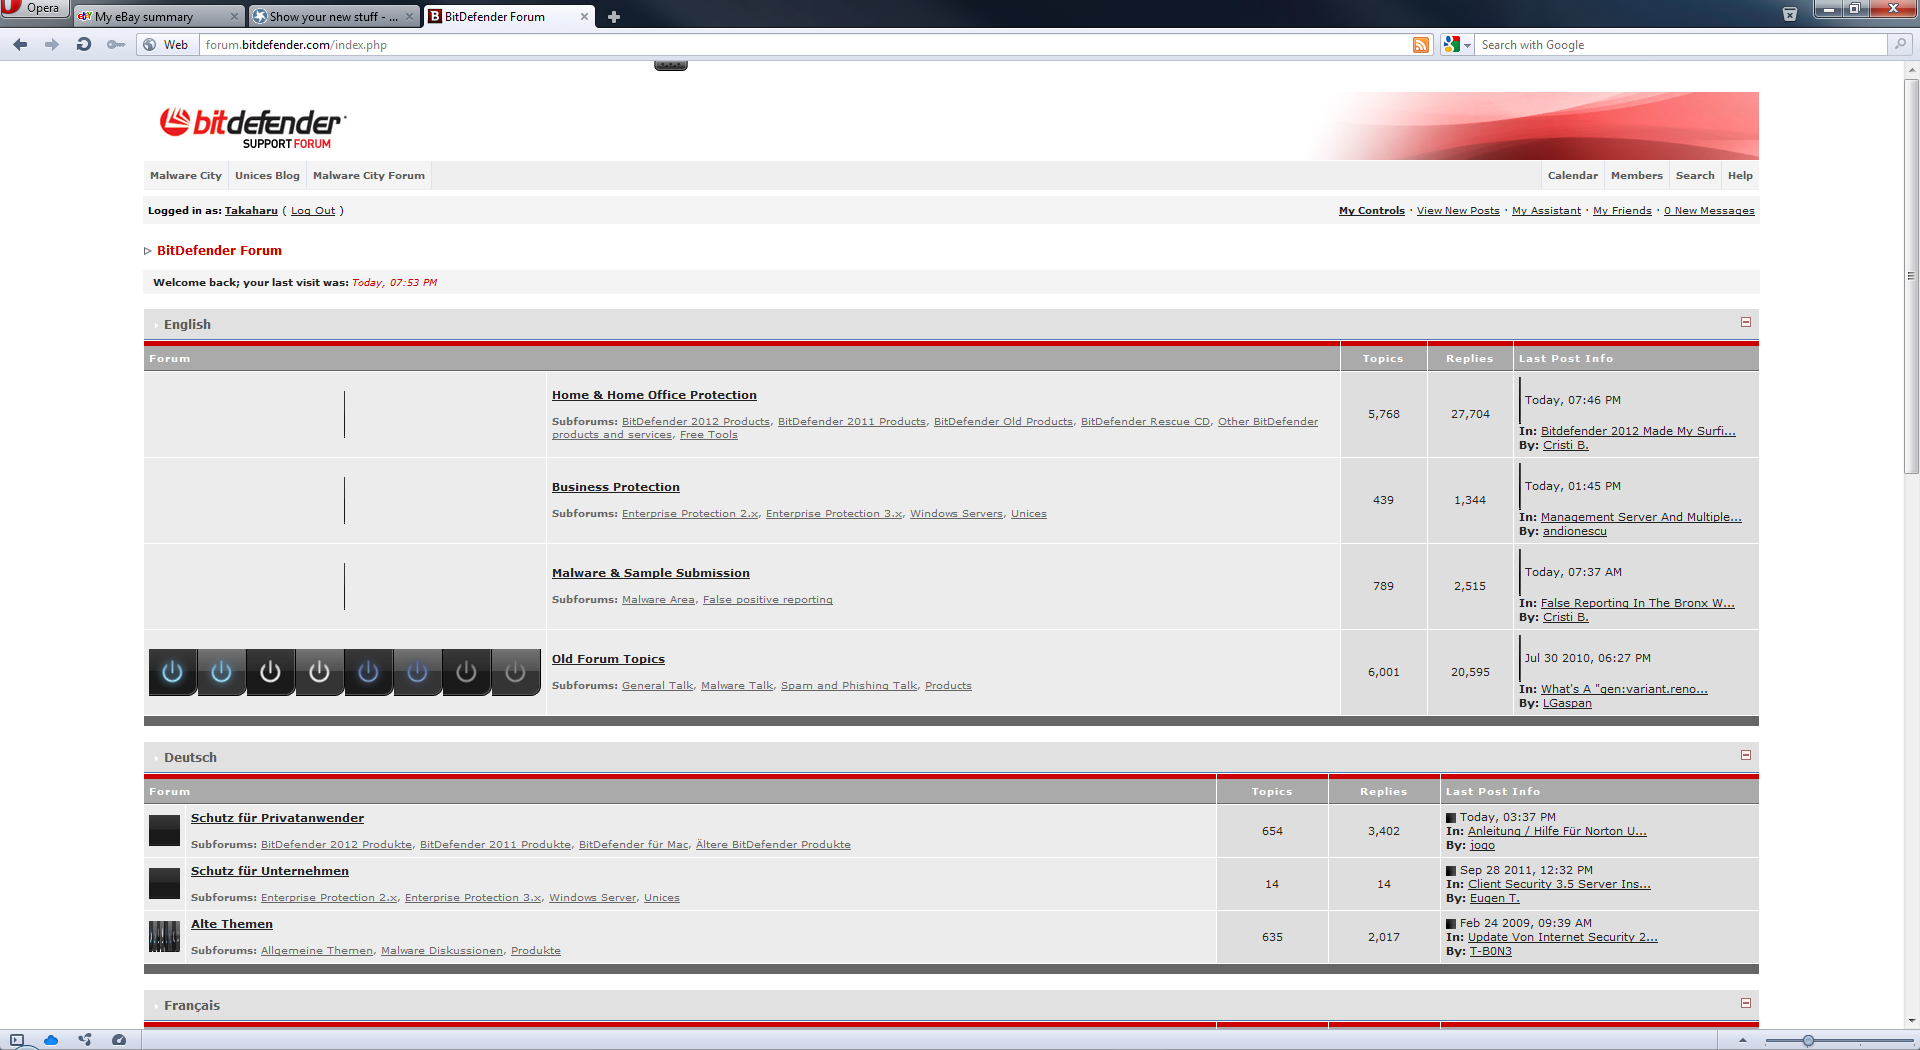The height and width of the screenshot is (1050, 1920).
Task: Open last poster Cristi B. under Home Protection
Action: click(1565, 446)
